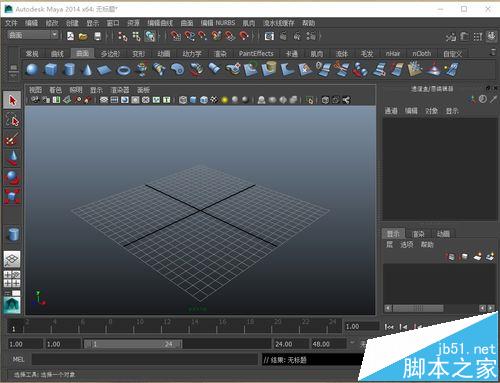Open the shelf options menu at left
The width and height of the screenshot is (500, 383).
tap(13, 76)
